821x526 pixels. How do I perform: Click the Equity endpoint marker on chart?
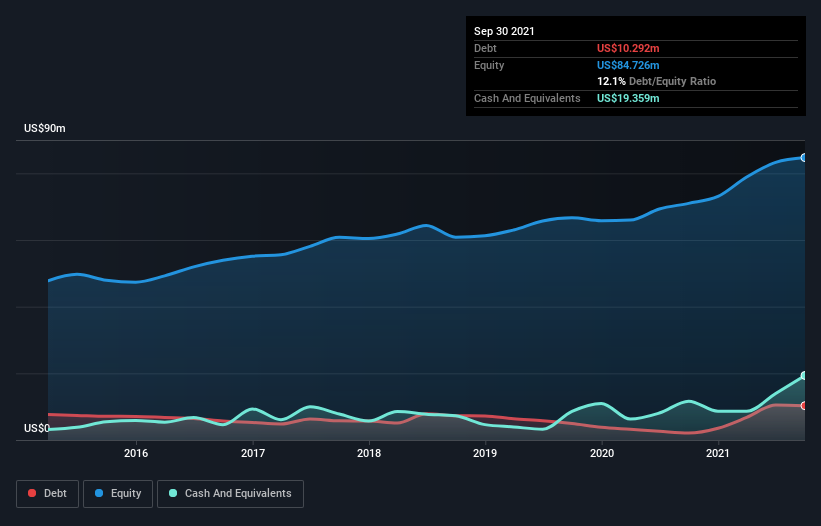coord(804,158)
